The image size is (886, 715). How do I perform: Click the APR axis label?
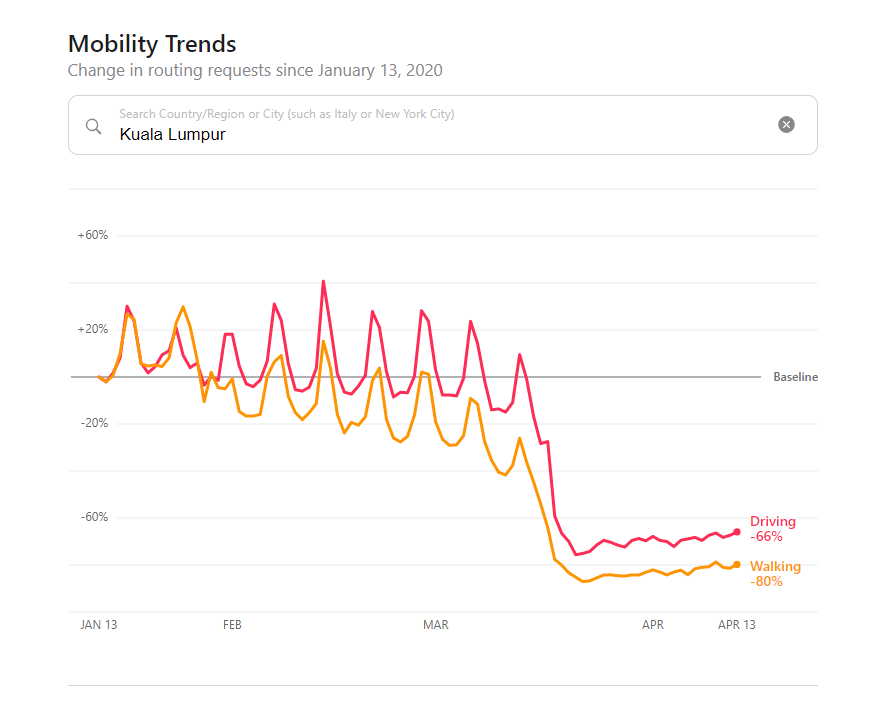(x=653, y=625)
